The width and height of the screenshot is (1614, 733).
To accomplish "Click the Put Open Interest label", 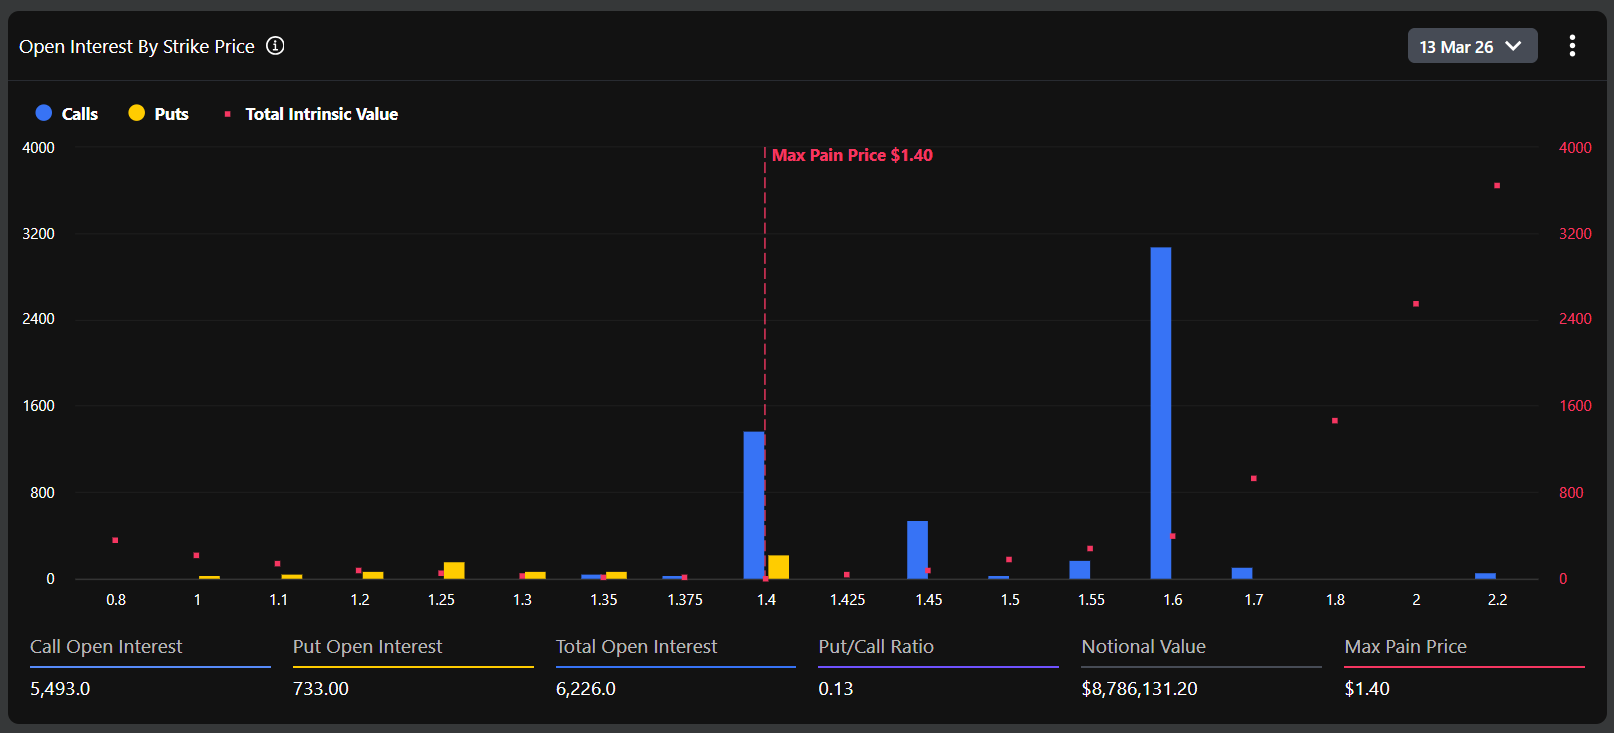I will tap(367, 647).
